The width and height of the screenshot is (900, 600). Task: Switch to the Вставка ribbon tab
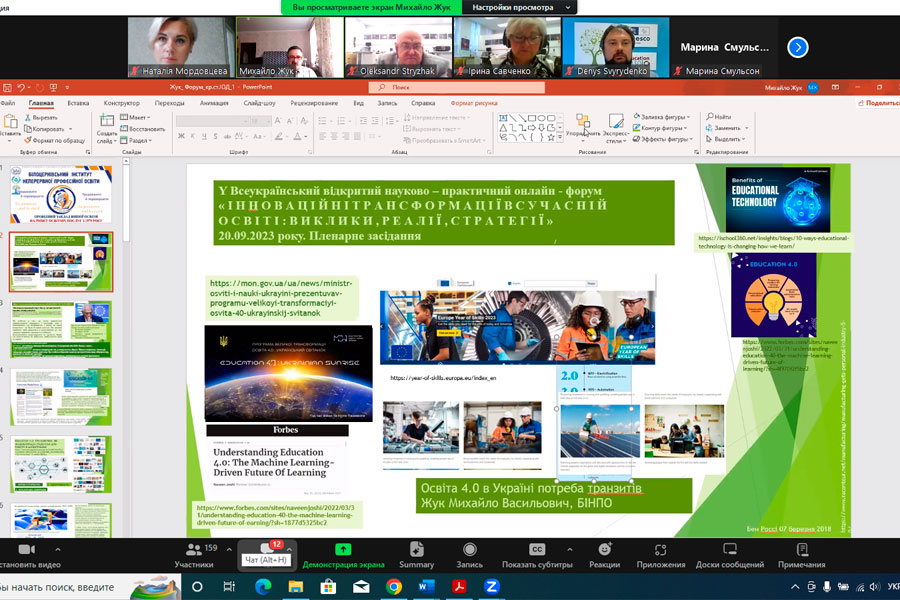(78, 103)
